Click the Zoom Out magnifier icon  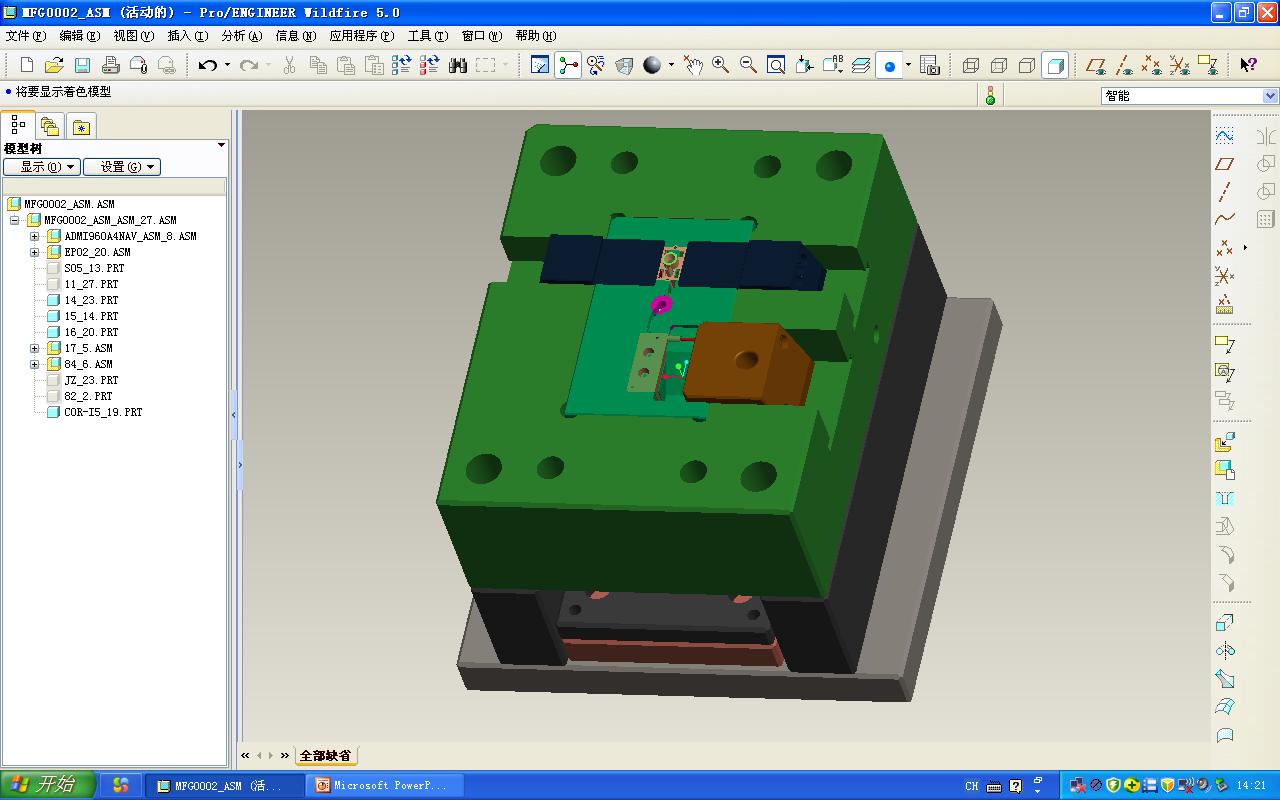click(x=748, y=65)
